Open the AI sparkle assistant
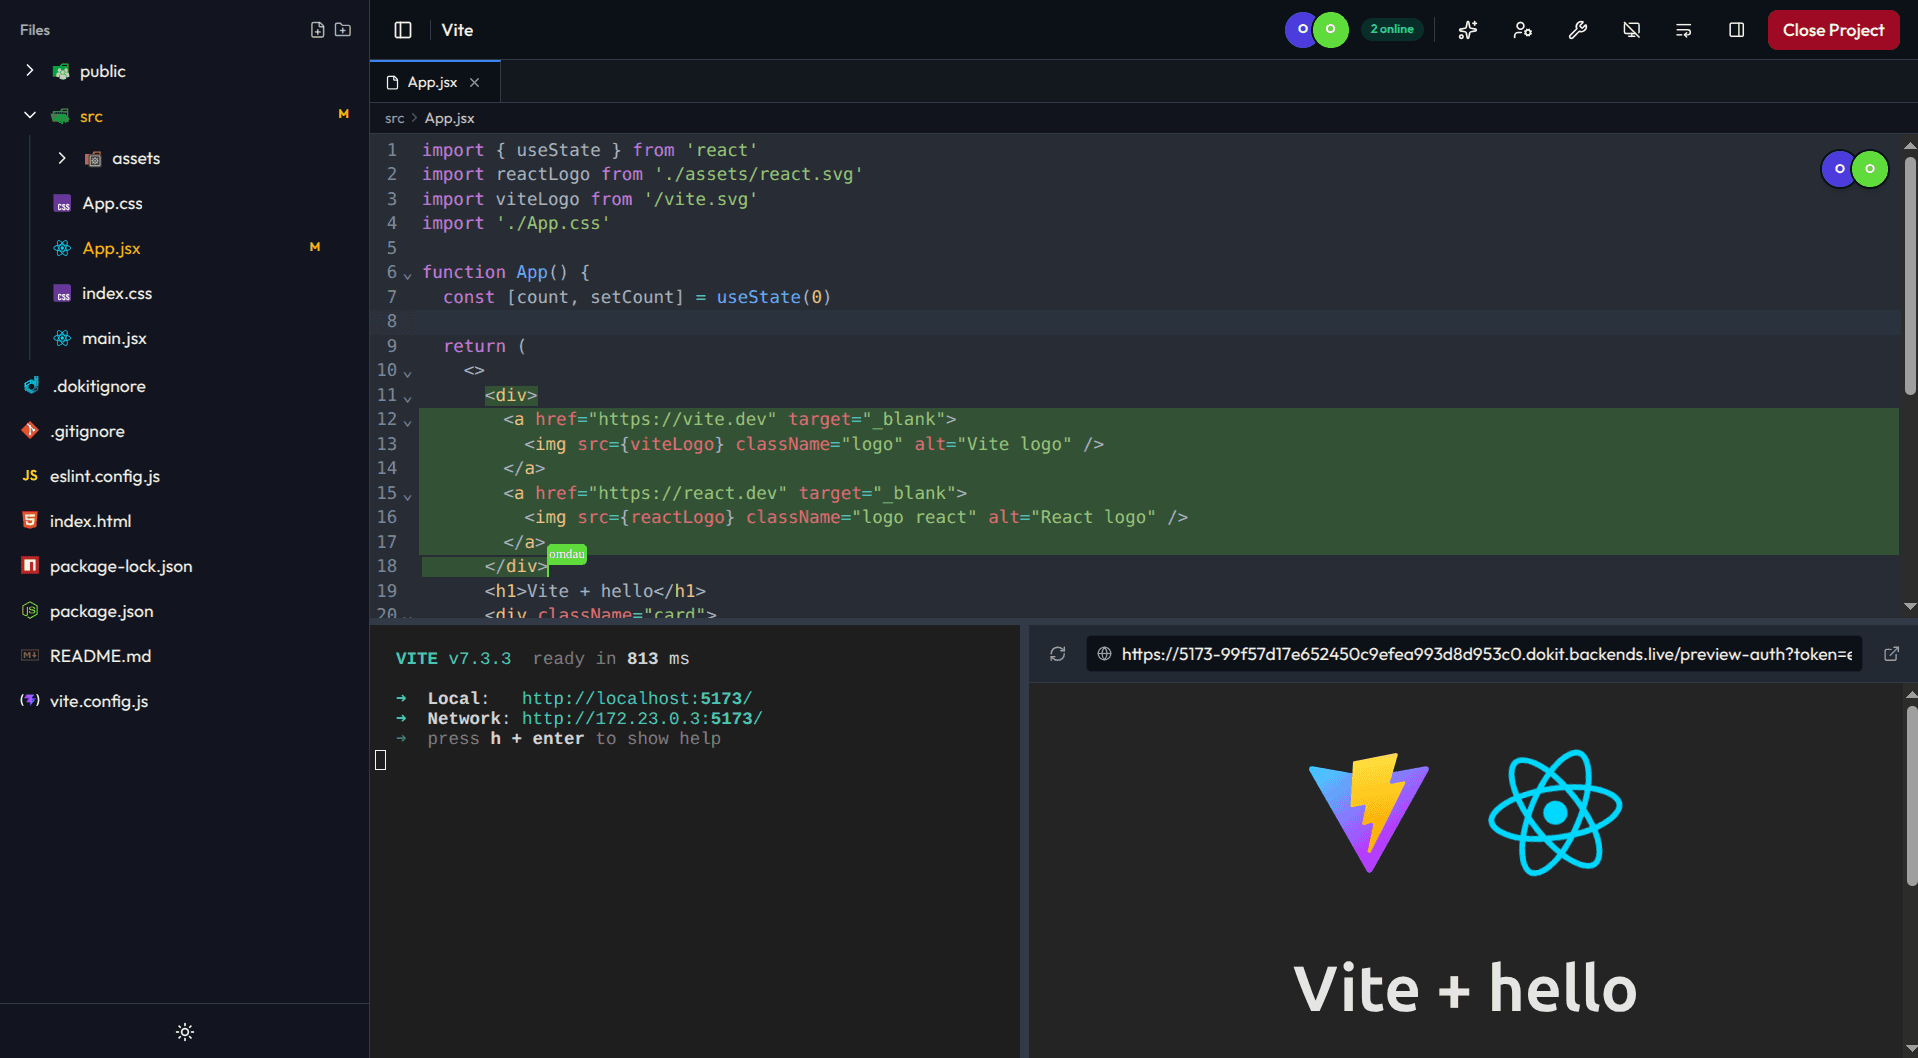Viewport: 1918px width, 1058px height. click(1468, 30)
